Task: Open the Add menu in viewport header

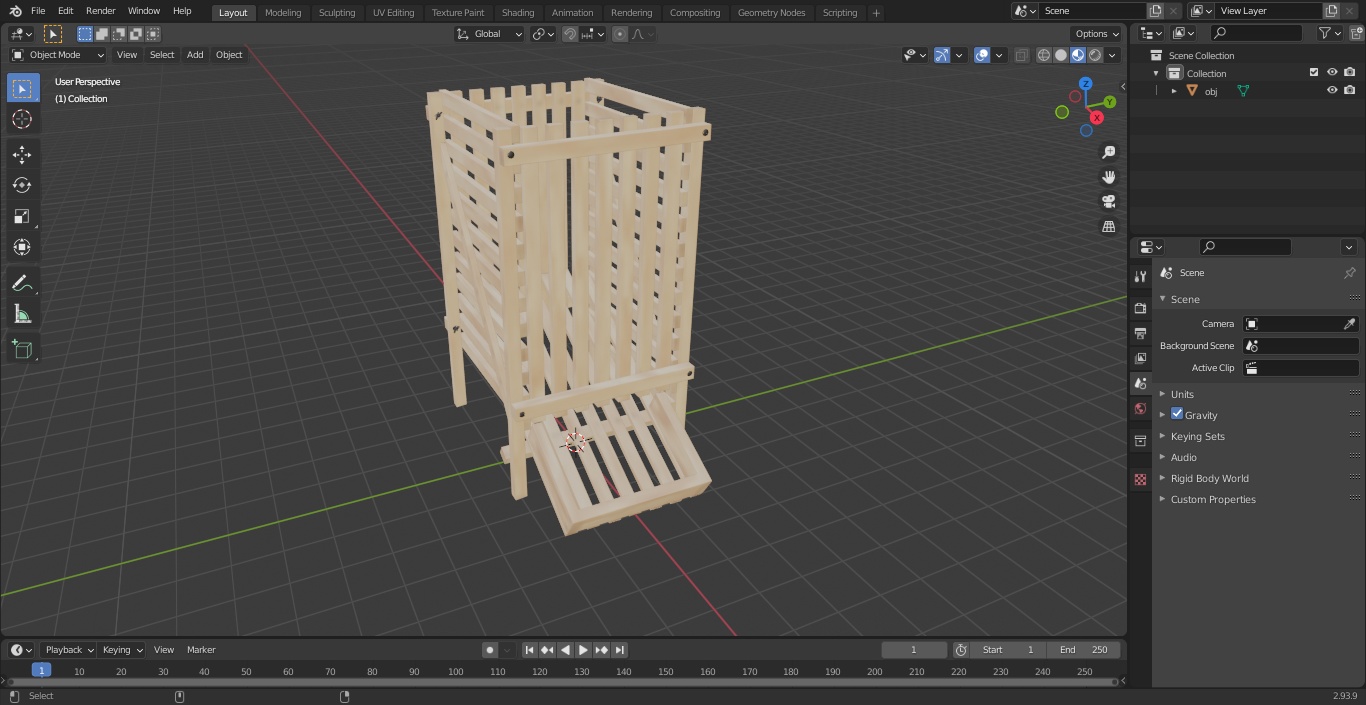Action: click(x=195, y=55)
